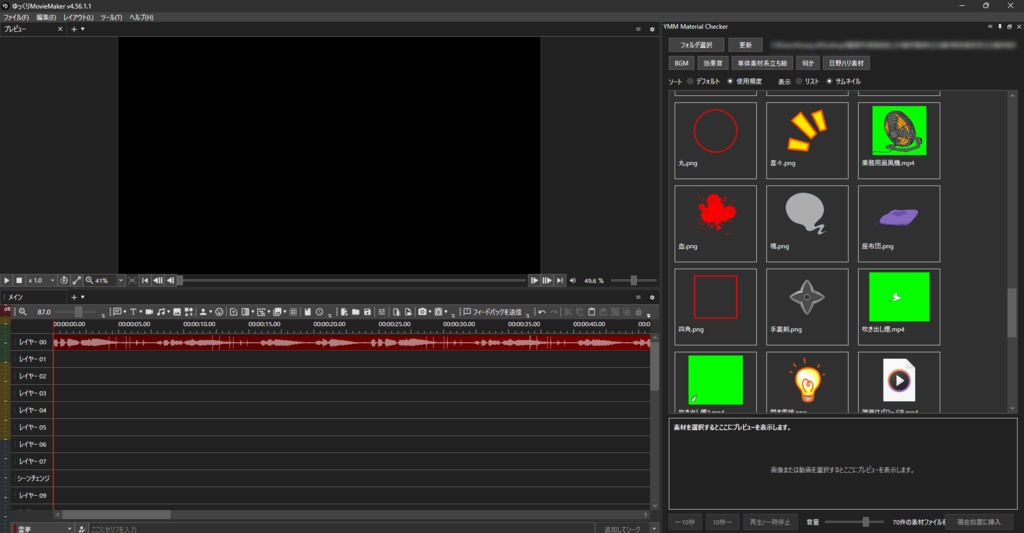Select the 手裏剣.png thumbnail
Screen dimensions: 1024x533
[807, 306]
